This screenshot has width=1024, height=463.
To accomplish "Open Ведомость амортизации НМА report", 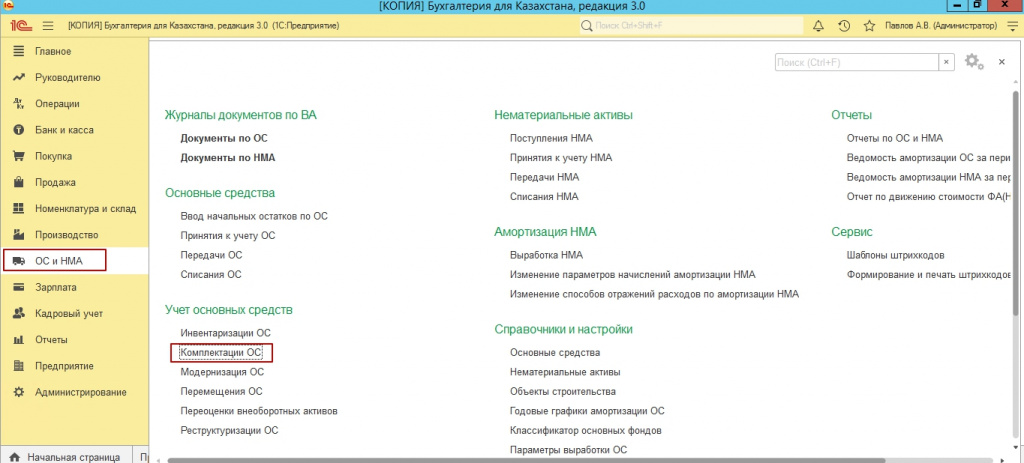I will (929, 178).
